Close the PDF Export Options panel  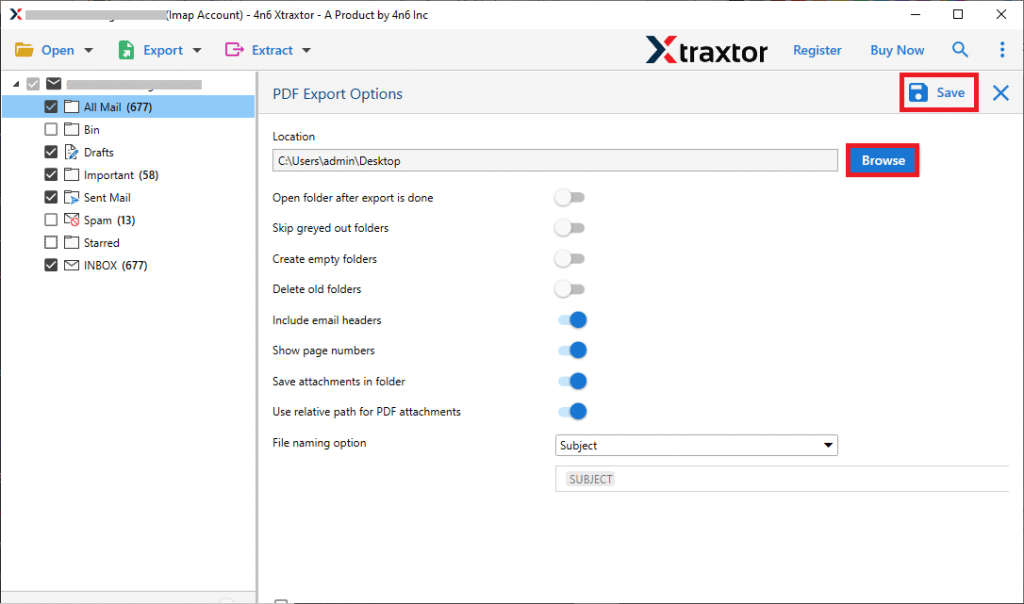[x=1000, y=93]
